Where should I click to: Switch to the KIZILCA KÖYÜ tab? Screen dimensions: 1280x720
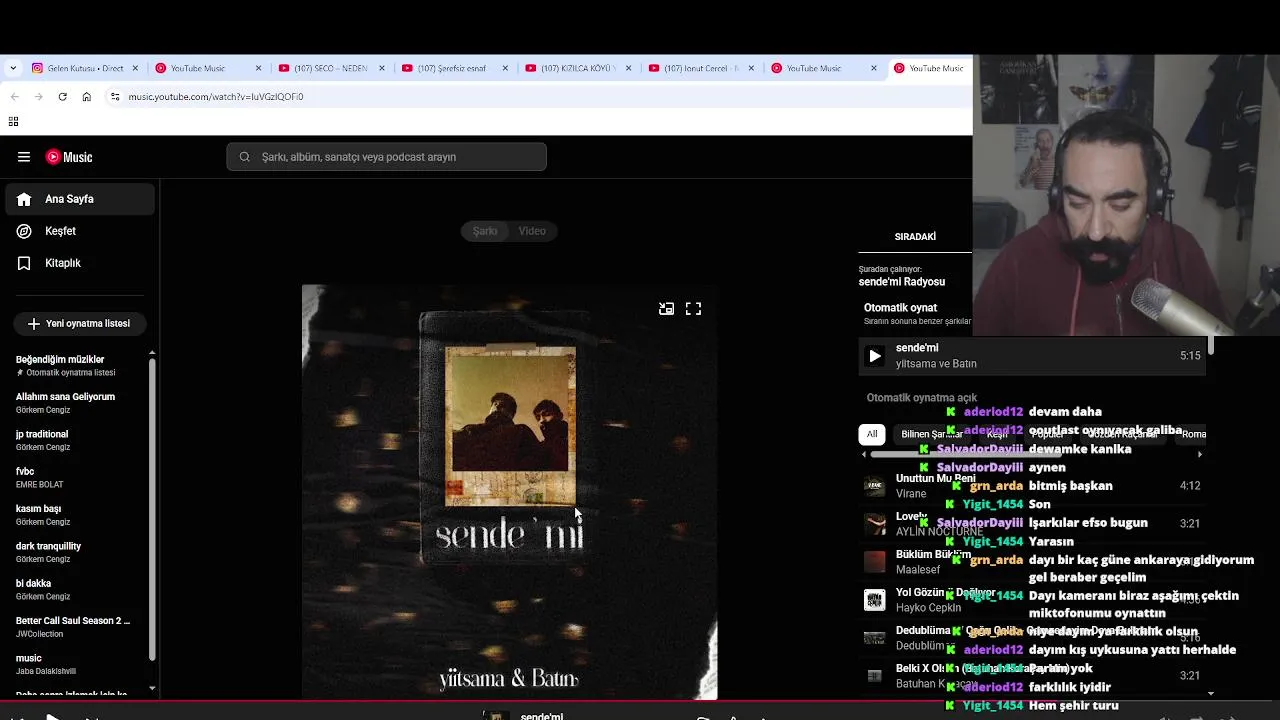click(578, 68)
